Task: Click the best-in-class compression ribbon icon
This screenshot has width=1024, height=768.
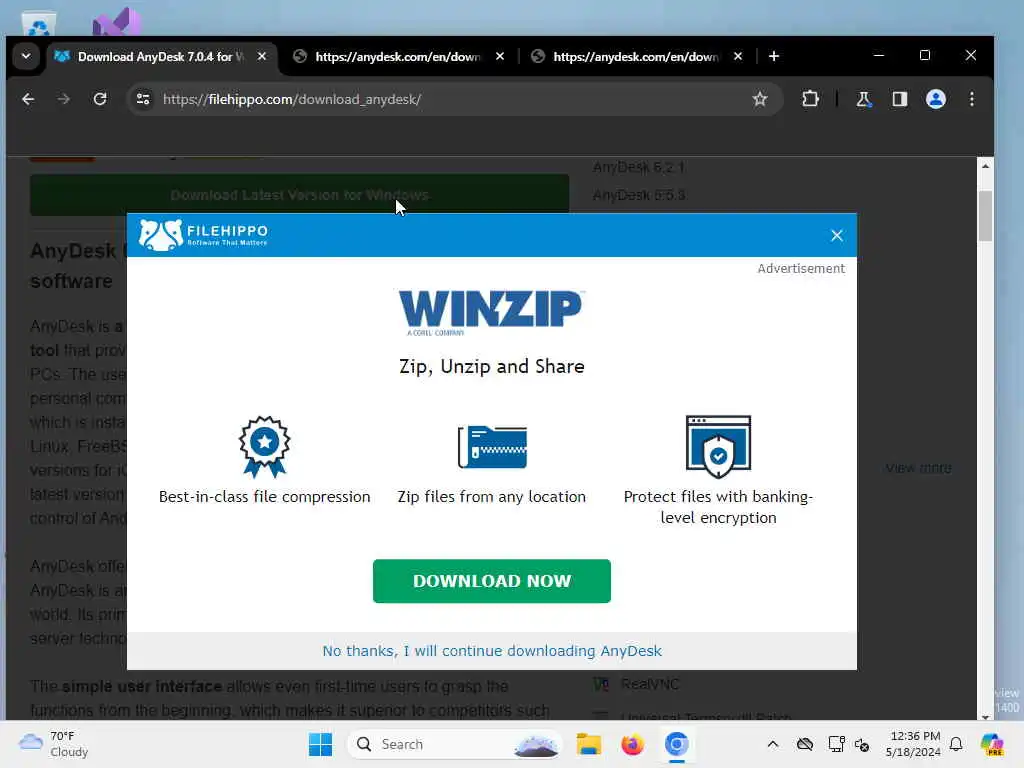Action: pos(264,447)
